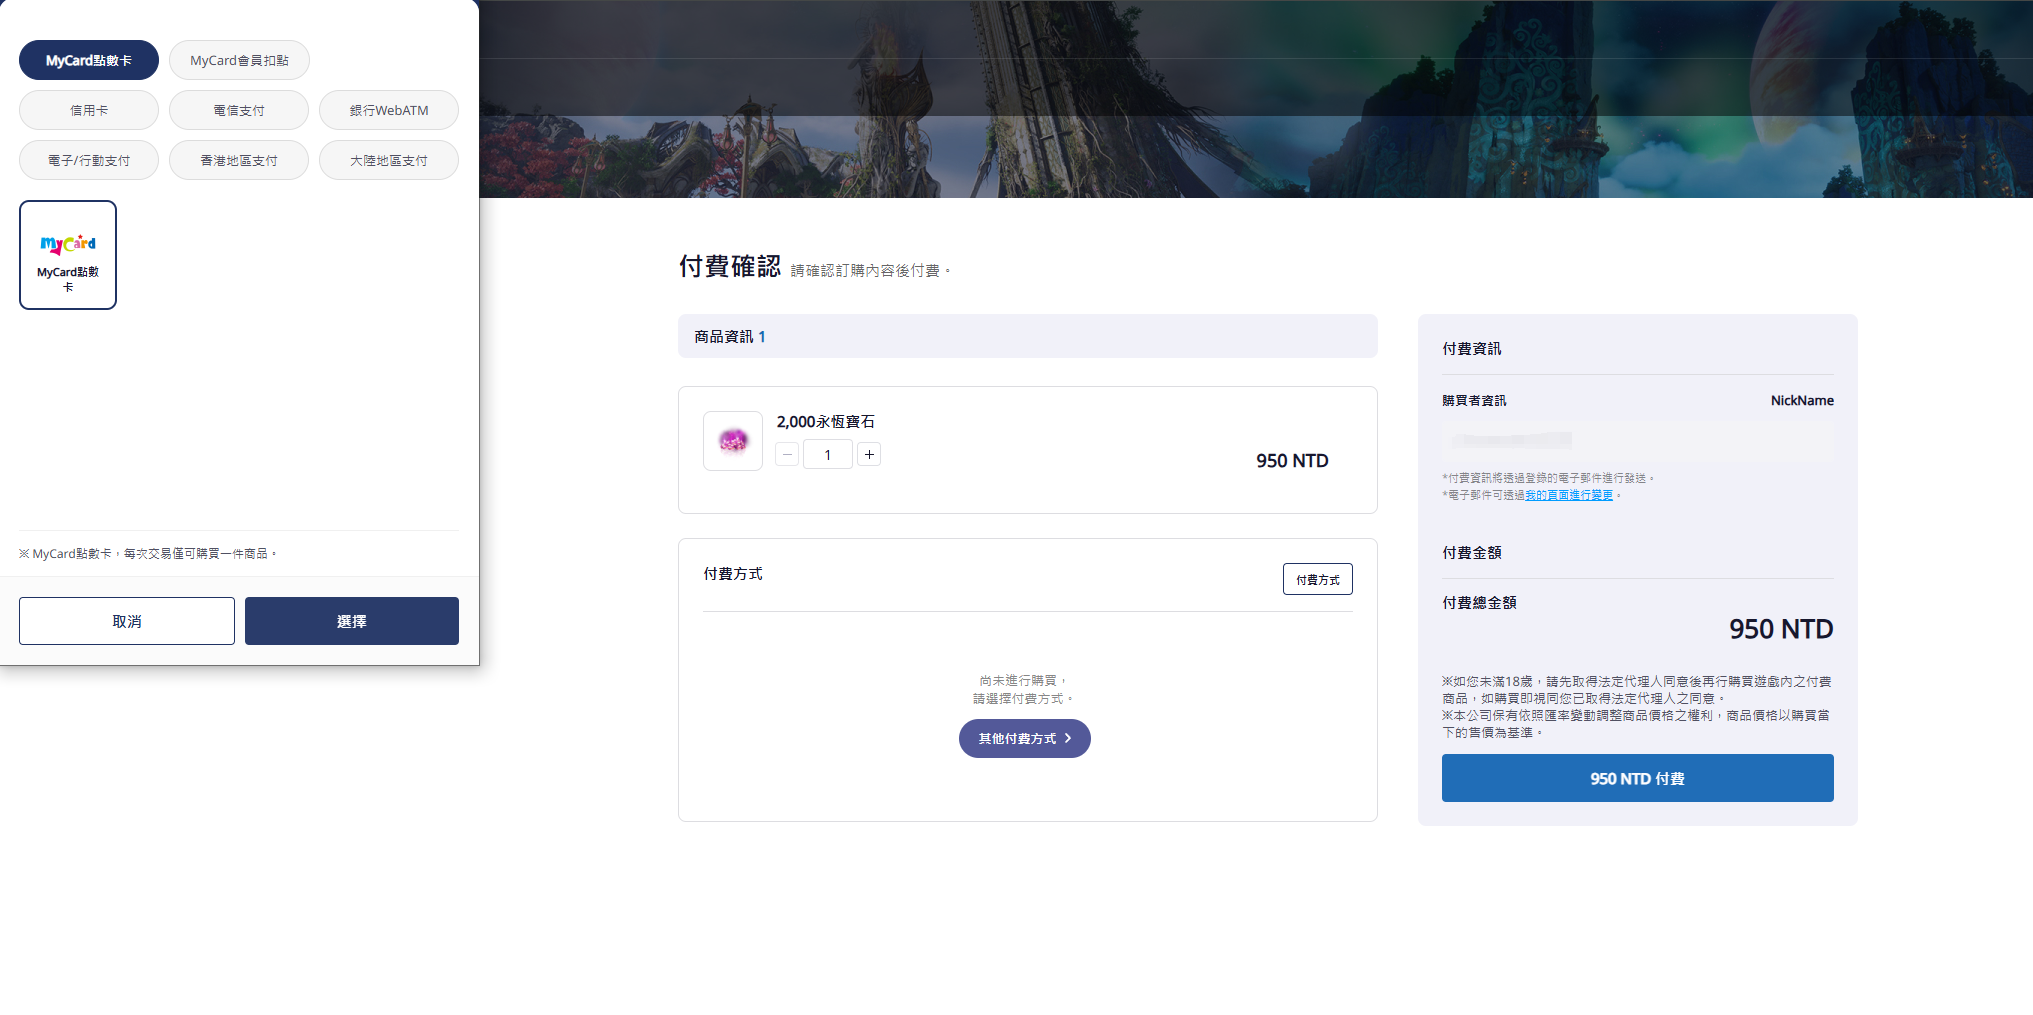Choose 香港地區支付 payment category

[x=239, y=160]
